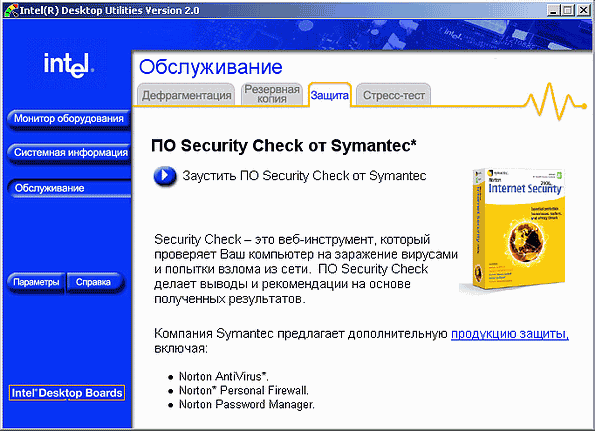Open Монитор оборудования section
Viewport: 595px width, 431px height.
[69, 119]
